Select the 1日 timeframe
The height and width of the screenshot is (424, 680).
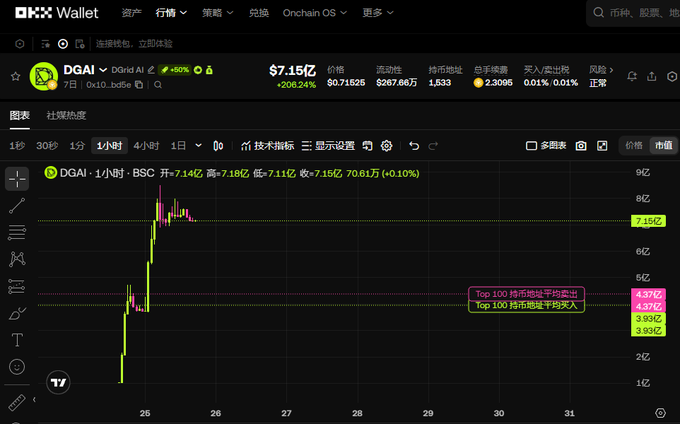tap(178, 146)
